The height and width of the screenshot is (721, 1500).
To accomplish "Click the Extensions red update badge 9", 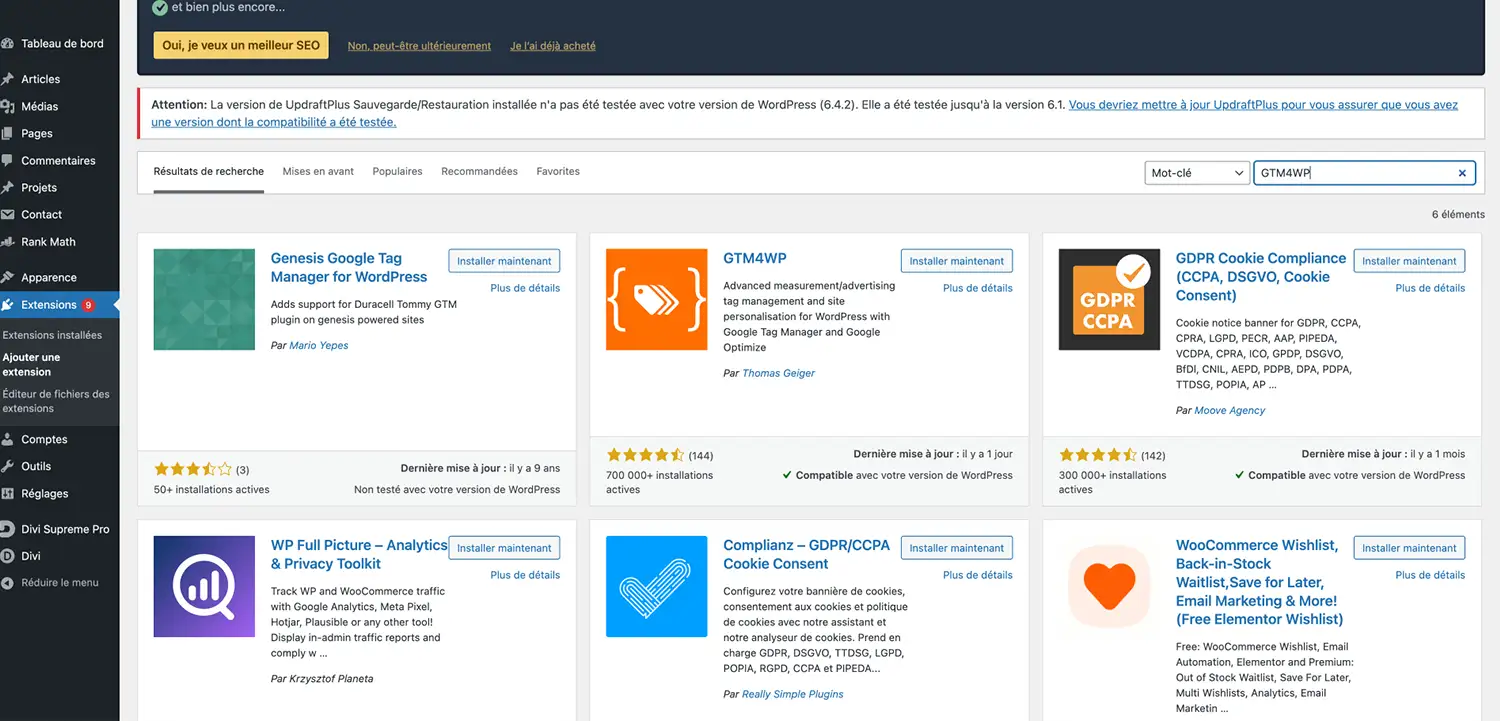I will pyautogui.click(x=88, y=305).
